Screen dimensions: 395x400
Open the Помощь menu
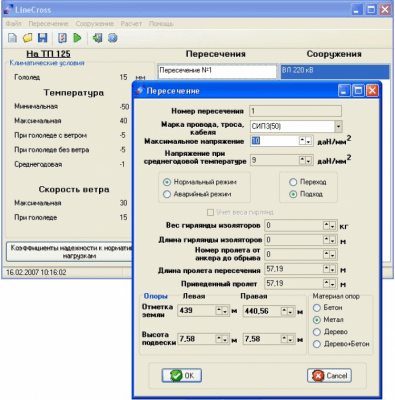161,24
